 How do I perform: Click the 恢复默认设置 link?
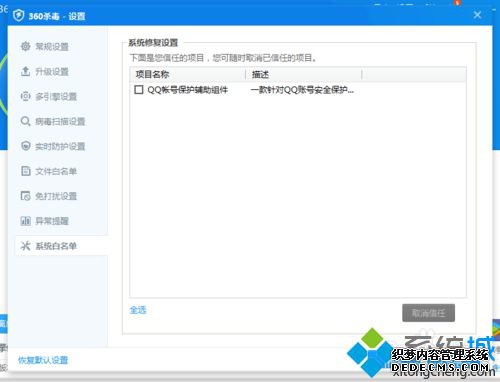pyautogui.click(x=43, y=360)
